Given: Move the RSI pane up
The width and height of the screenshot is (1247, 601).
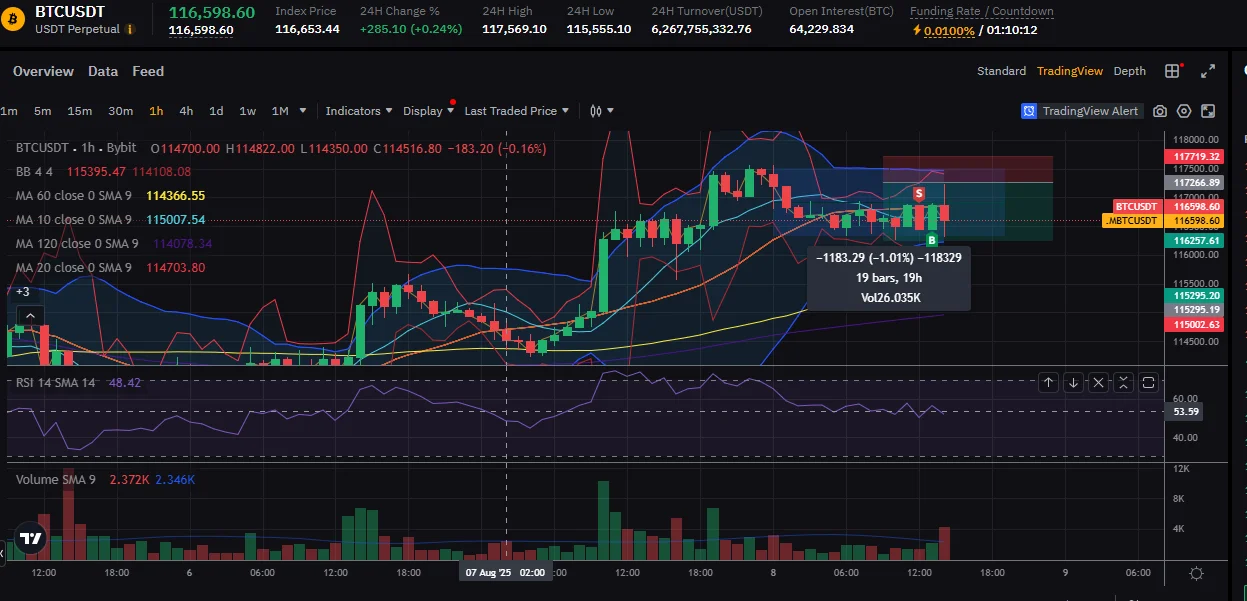Looking at the screenshot, I should 1049,382.
